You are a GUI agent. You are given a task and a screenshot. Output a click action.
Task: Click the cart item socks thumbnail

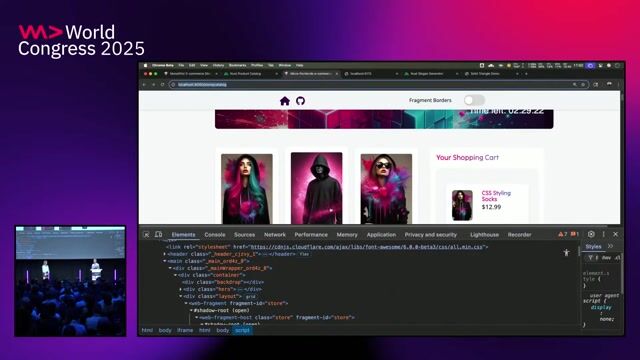click(x=462, y=205)
